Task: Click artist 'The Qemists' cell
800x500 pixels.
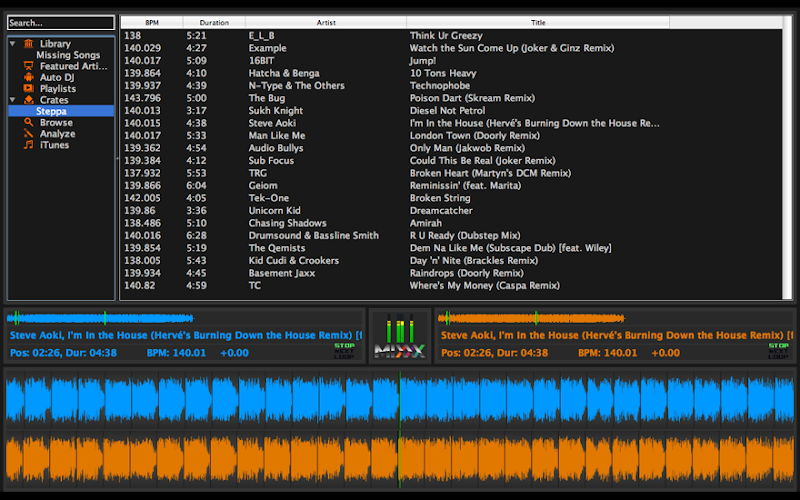Action: click(277, 248)
